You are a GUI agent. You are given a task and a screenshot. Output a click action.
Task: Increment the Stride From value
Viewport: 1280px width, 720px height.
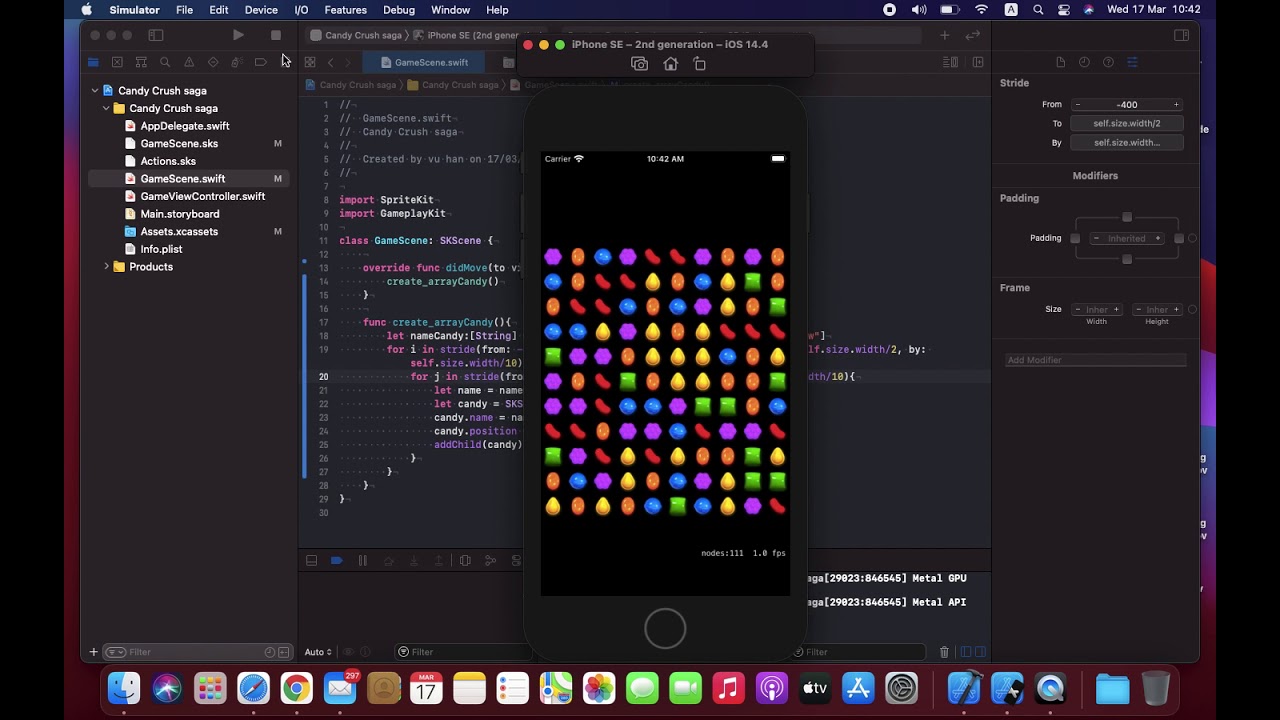click(1176, 105)
